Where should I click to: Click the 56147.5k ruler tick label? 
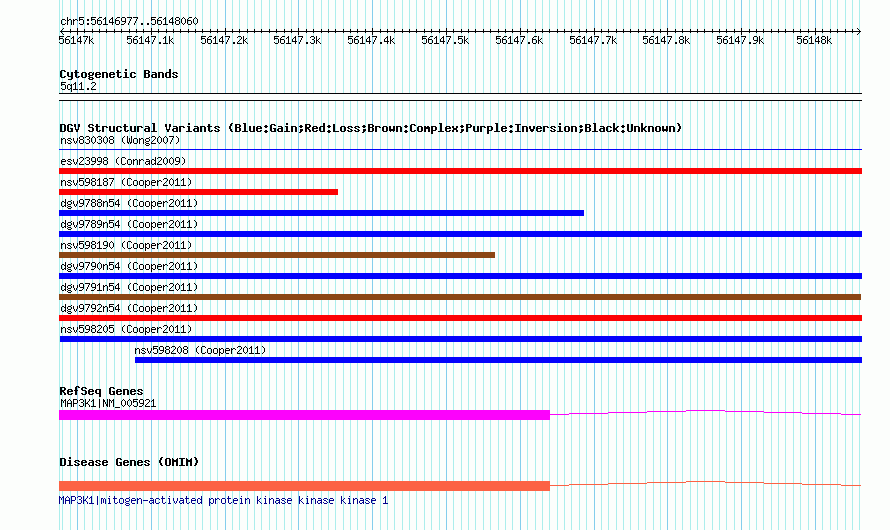446,40
